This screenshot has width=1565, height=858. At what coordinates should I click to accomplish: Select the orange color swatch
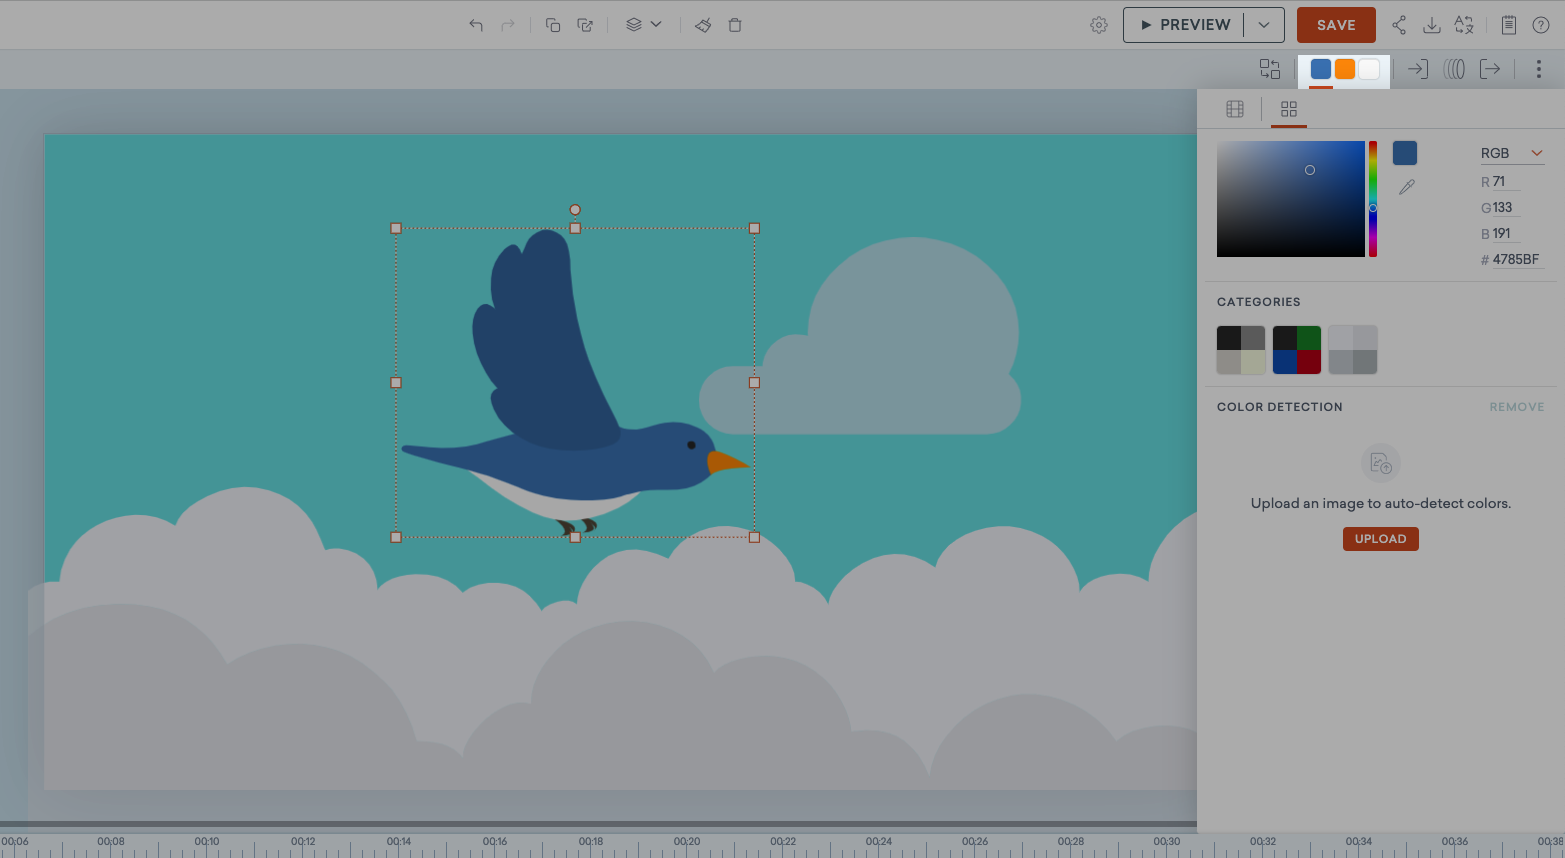(x=1344, y=69)
